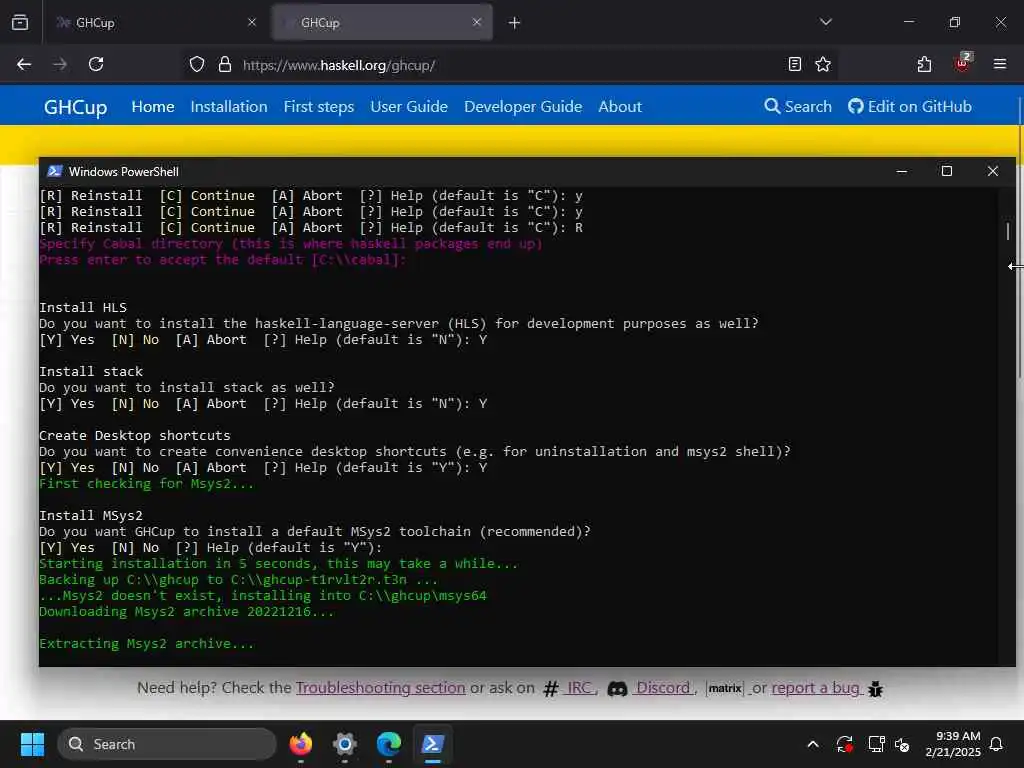
Task: Open a new browser tab with plus
Action: (x=515, y=23)
